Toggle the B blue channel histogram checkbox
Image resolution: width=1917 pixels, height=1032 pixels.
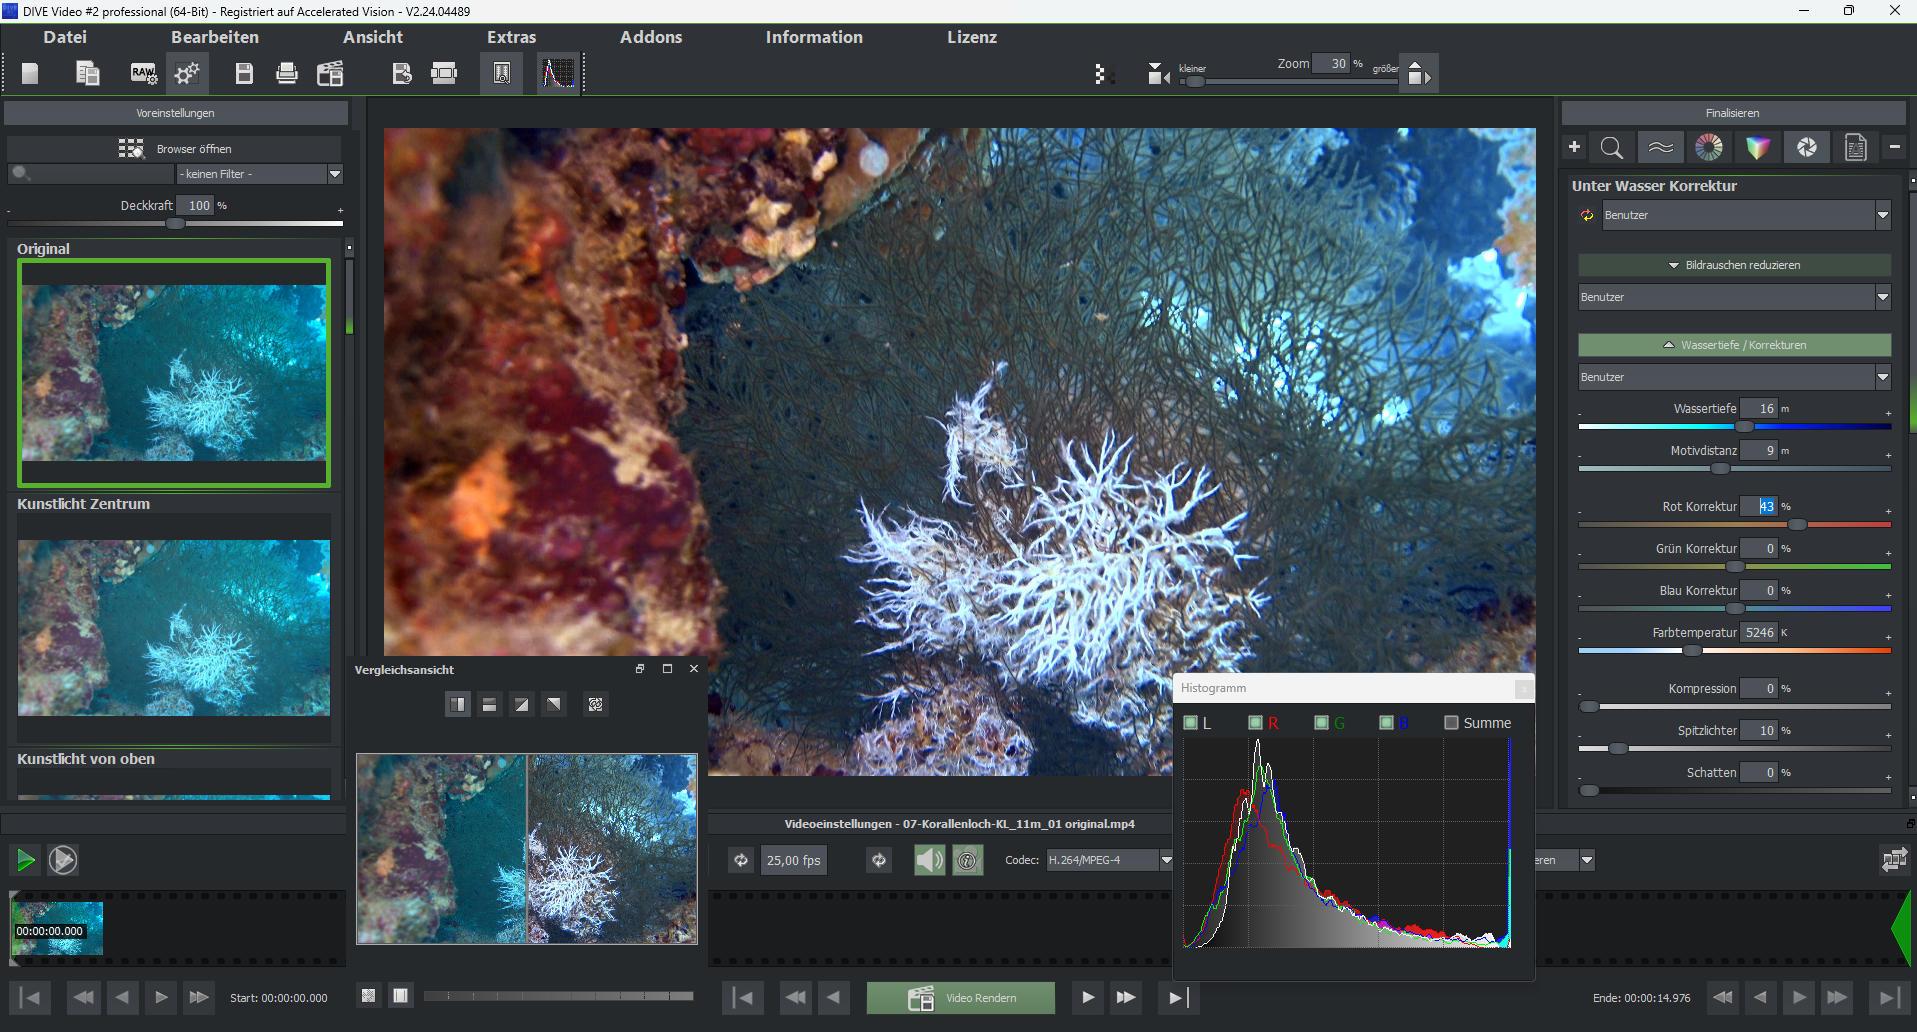1386,723
